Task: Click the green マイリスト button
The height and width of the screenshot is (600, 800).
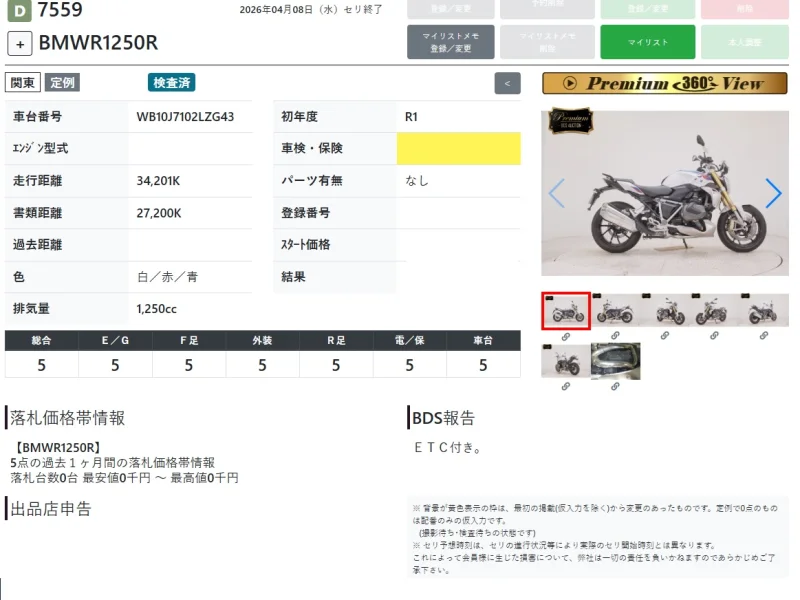Action: pos(647,42)
